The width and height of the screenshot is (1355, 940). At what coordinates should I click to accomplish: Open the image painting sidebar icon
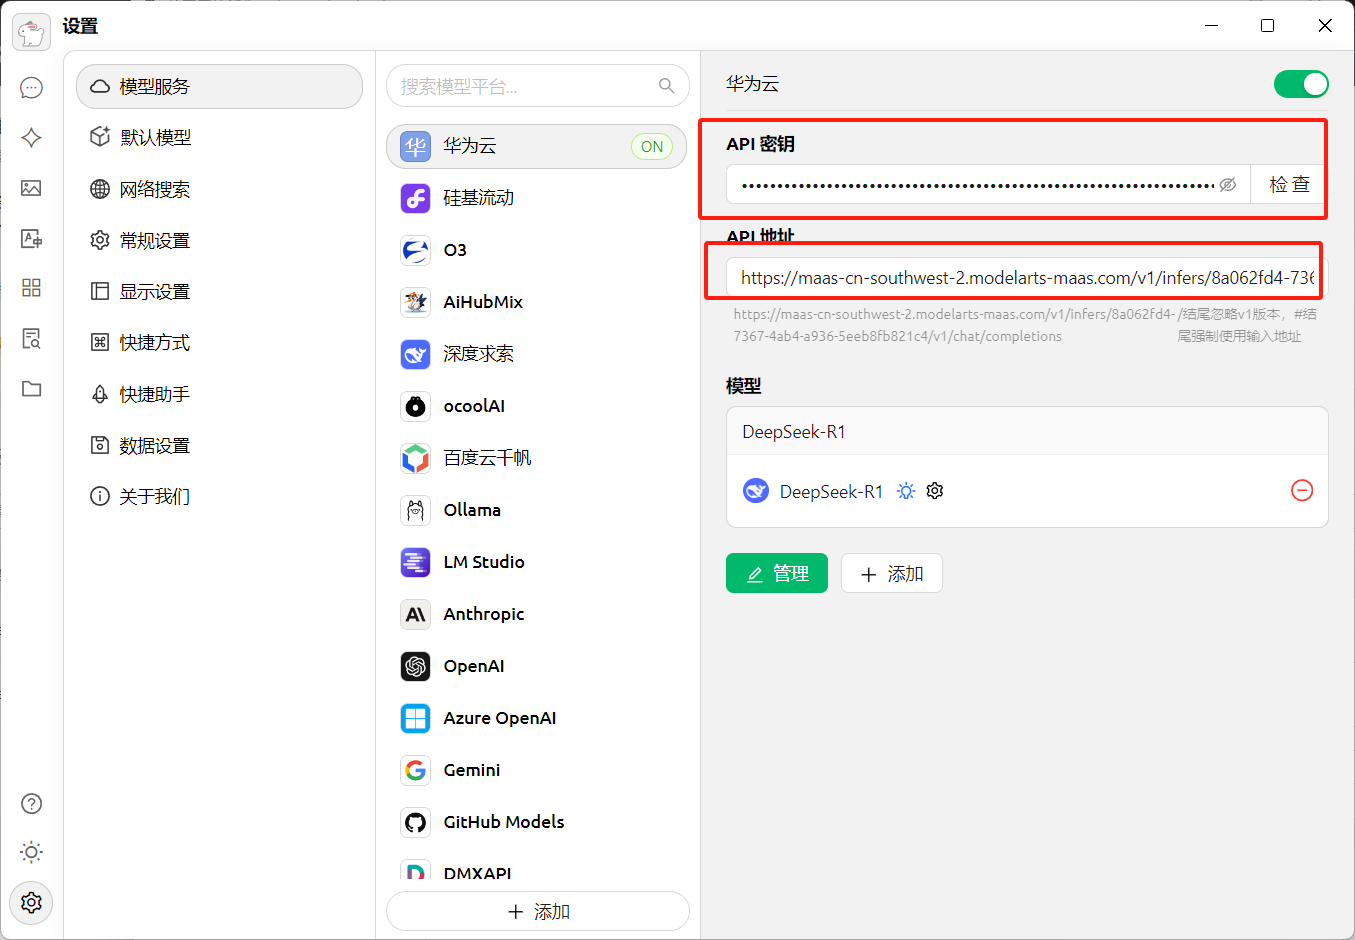(x=31, y=188)
